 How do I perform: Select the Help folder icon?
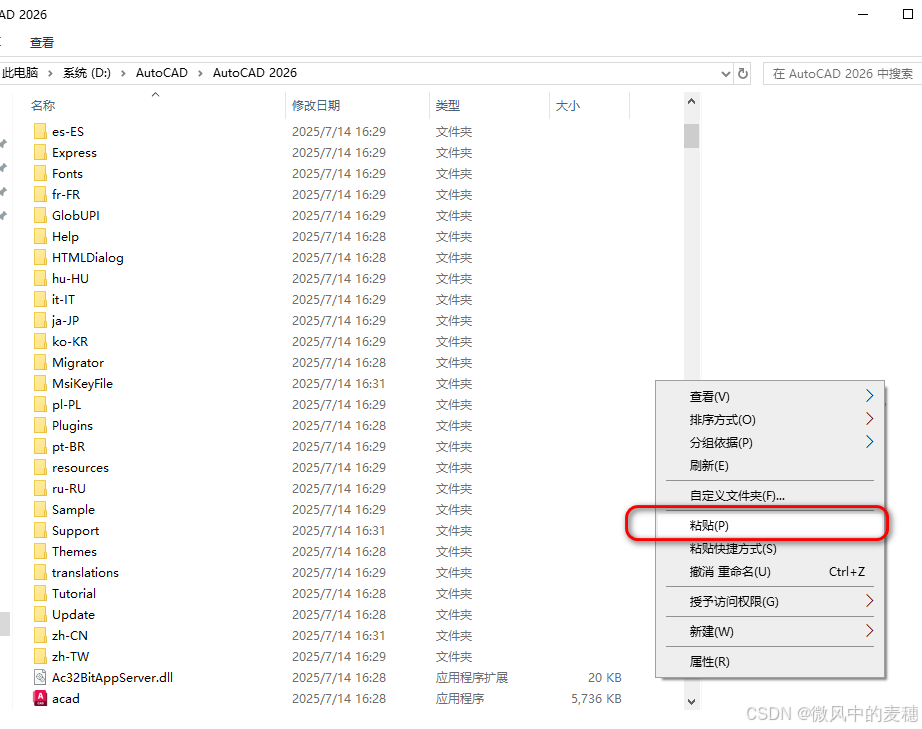point(40,236)
